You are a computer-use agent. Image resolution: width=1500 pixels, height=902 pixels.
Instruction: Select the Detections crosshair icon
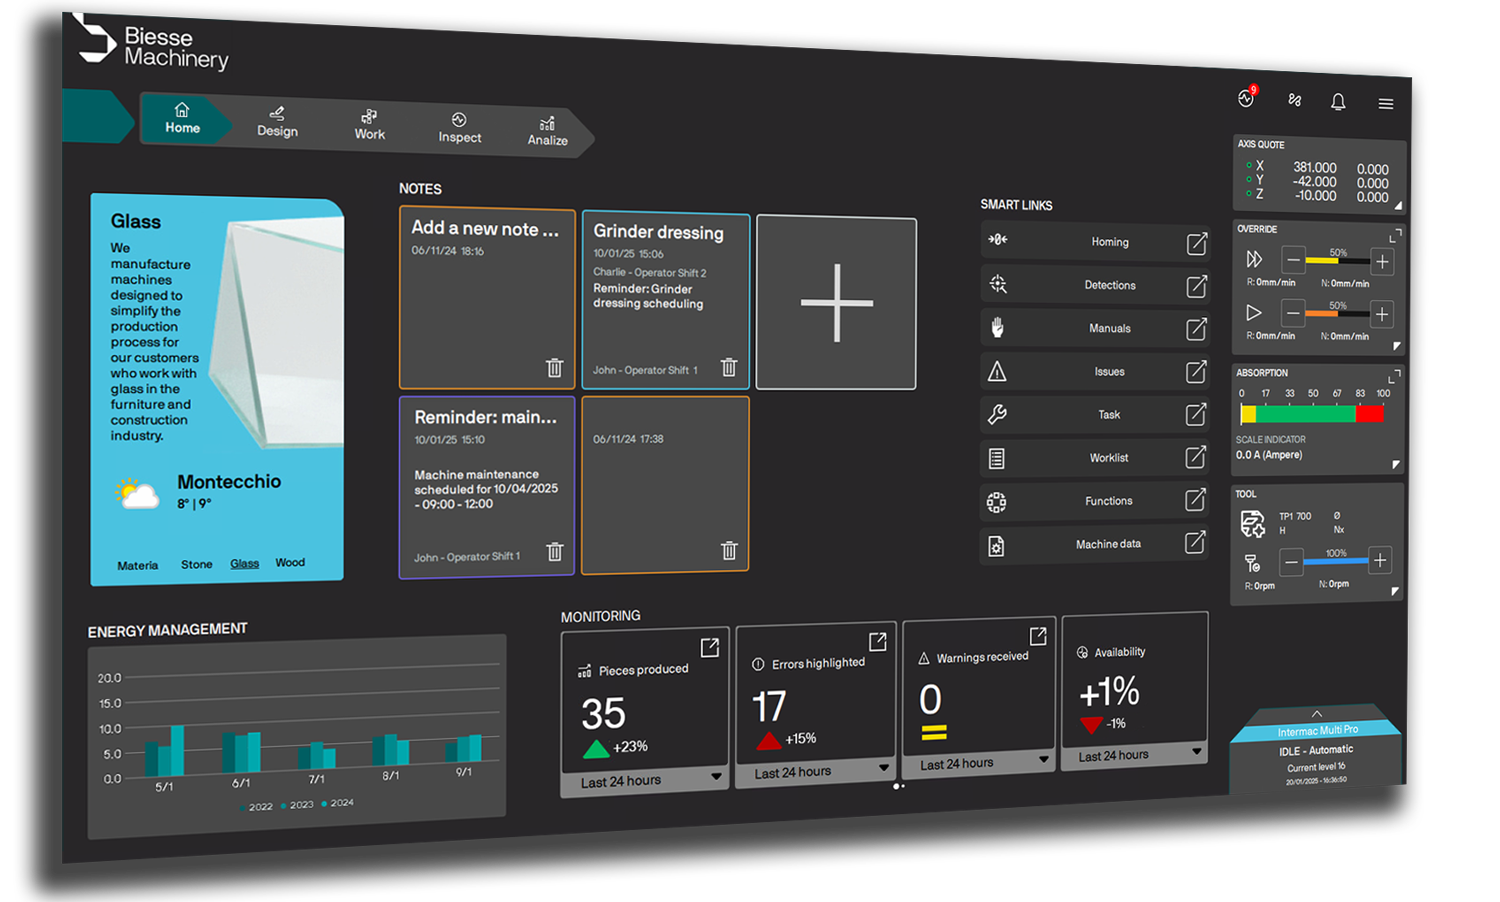[997, 284]
